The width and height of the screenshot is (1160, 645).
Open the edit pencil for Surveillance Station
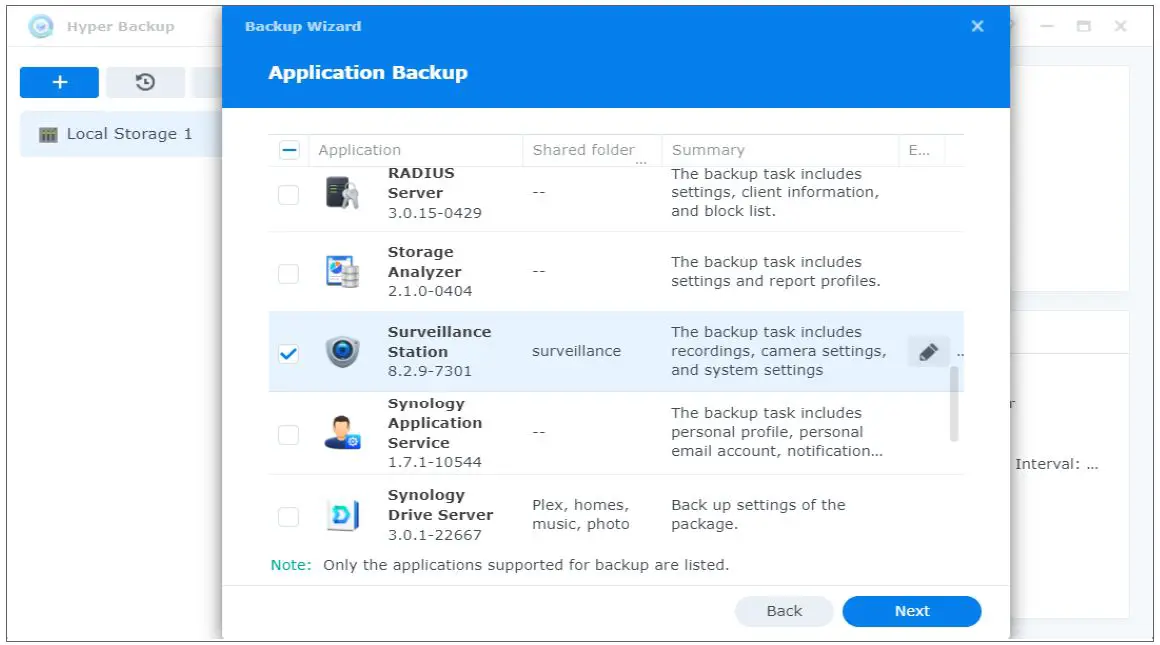[928, 351]
